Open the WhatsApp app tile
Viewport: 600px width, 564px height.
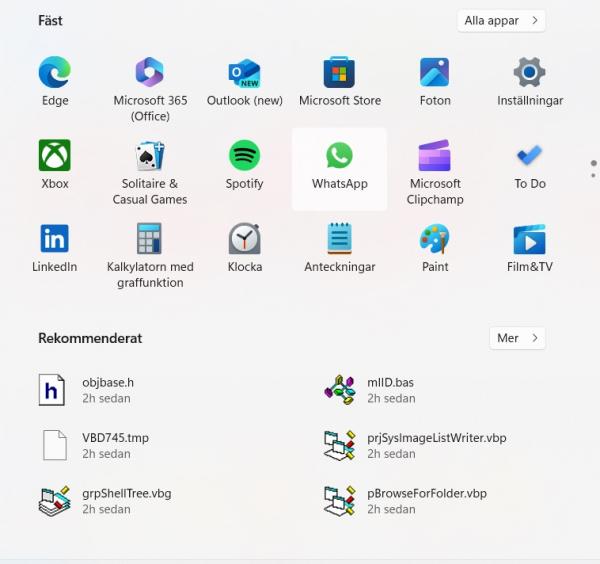point(339,169)
